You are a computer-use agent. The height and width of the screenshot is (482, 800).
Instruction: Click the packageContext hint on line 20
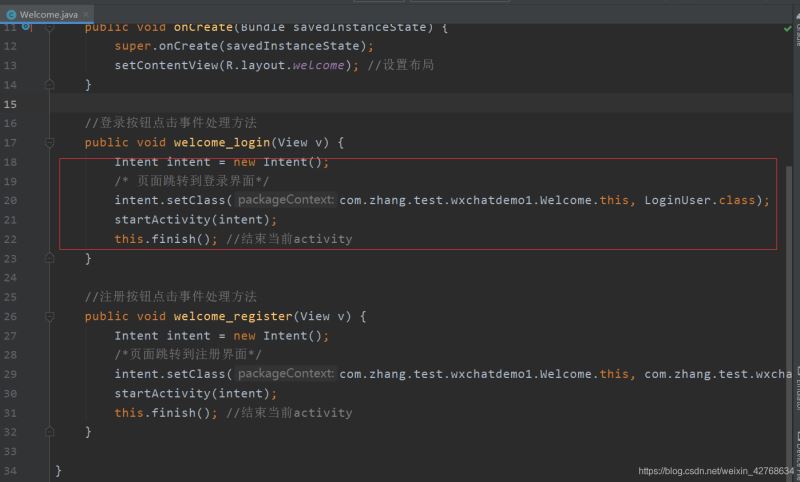286,200
